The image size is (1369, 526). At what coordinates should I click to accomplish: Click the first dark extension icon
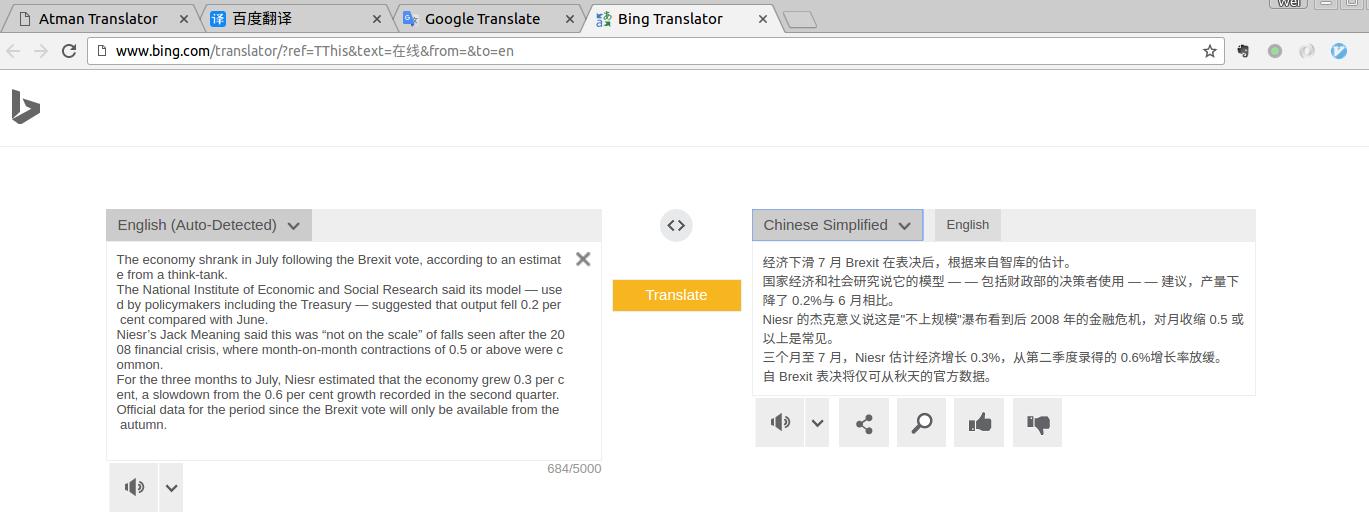(1243, 51)
